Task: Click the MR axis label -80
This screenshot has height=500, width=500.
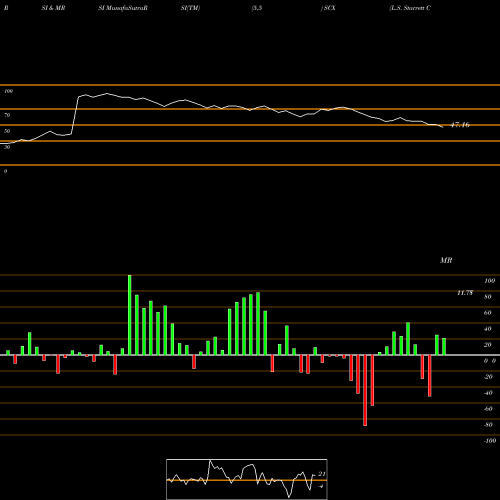Action: [x=488, y=425]
